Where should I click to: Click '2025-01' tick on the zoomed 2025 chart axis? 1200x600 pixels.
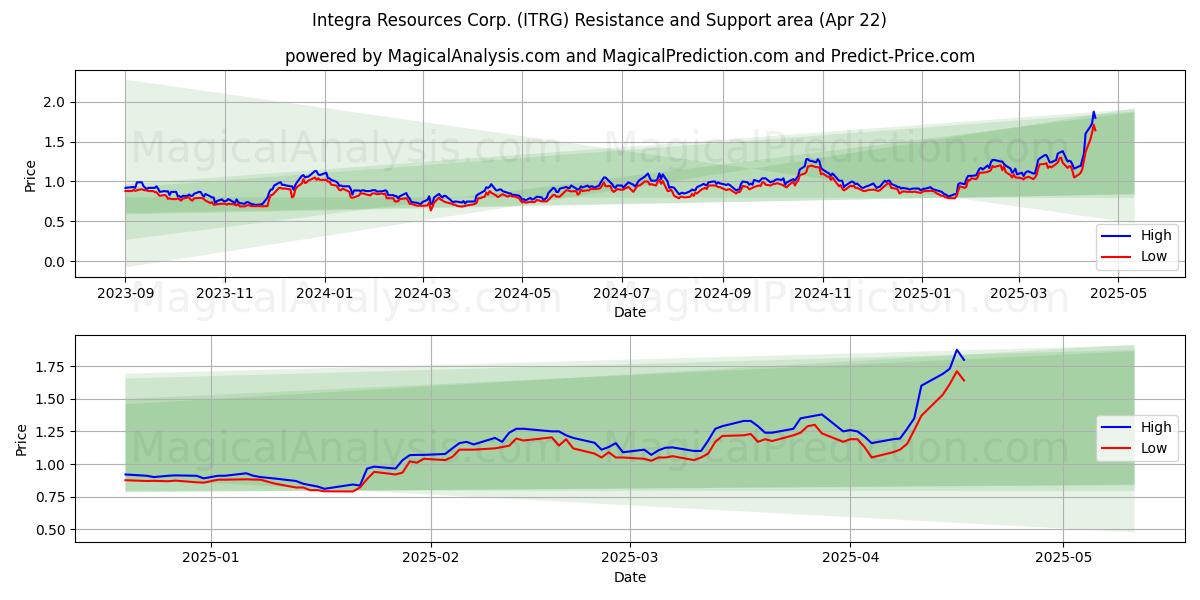212,559
